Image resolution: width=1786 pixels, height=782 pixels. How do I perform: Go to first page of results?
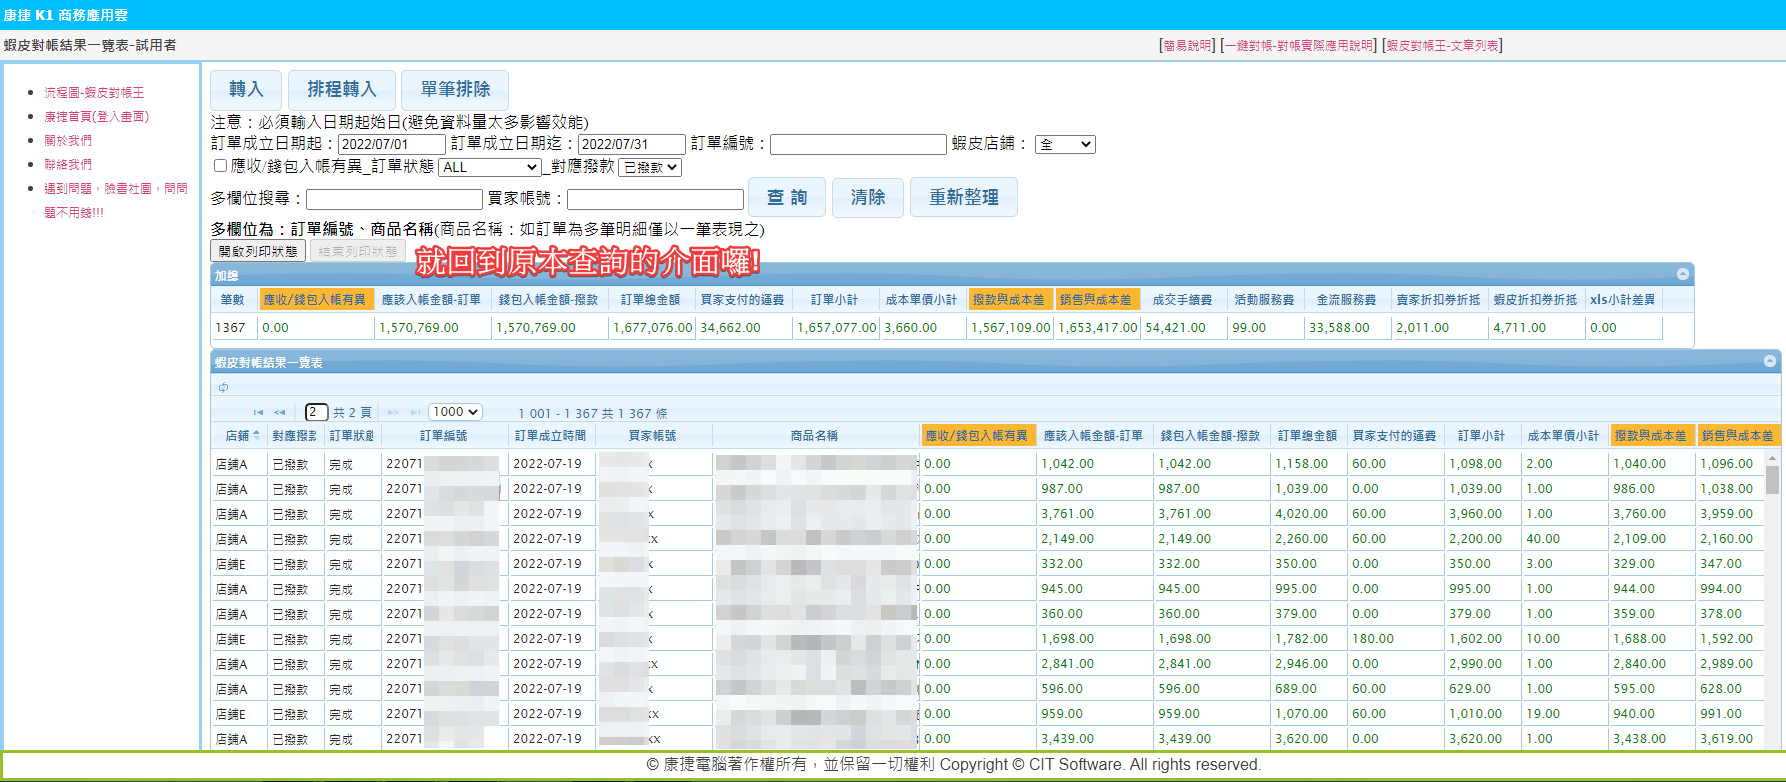coord(258,412)
